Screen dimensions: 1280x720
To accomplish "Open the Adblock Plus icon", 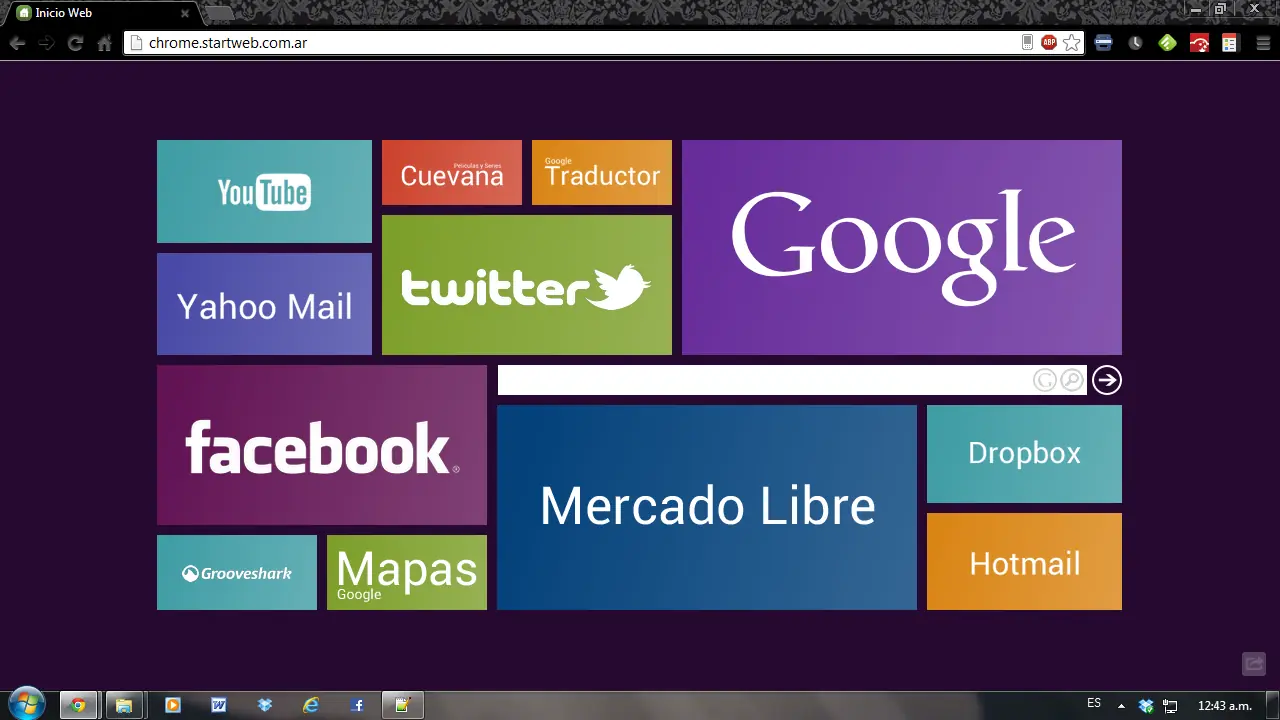I will (x=1049, y=42).
